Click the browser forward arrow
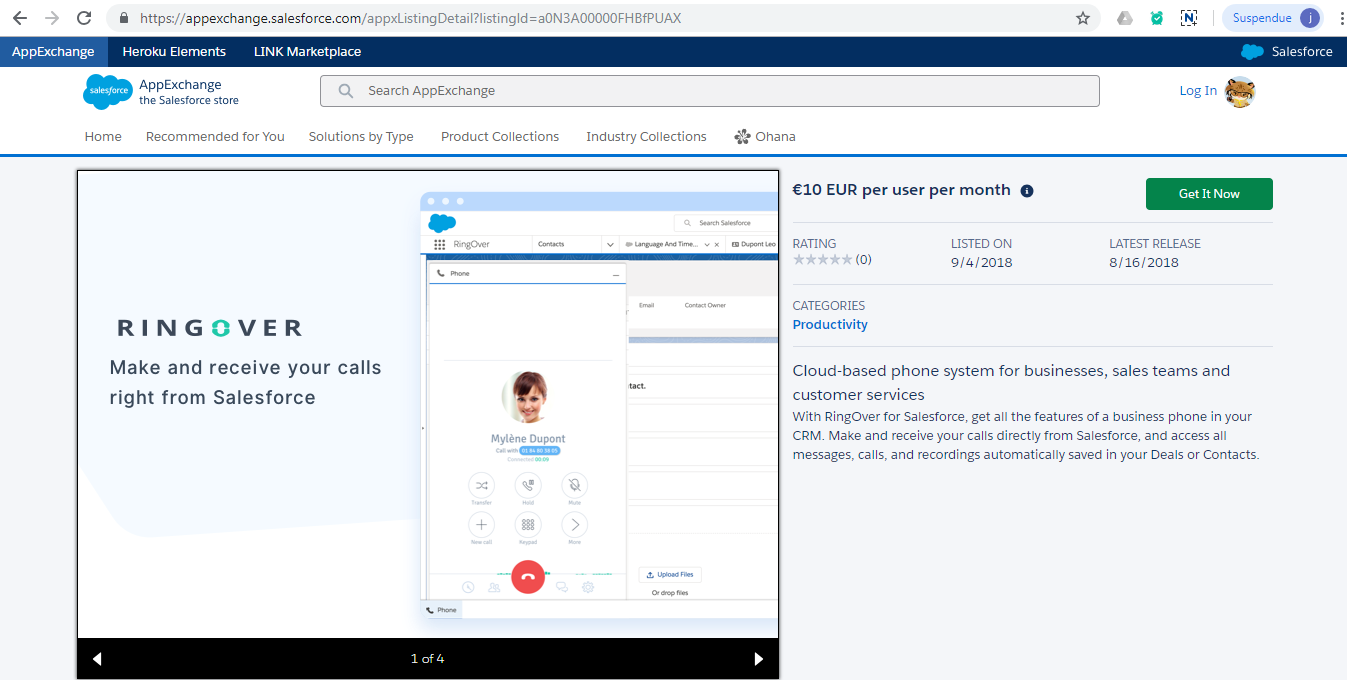The height and width of the screenshot is (680, 1347). pos(52,18)
